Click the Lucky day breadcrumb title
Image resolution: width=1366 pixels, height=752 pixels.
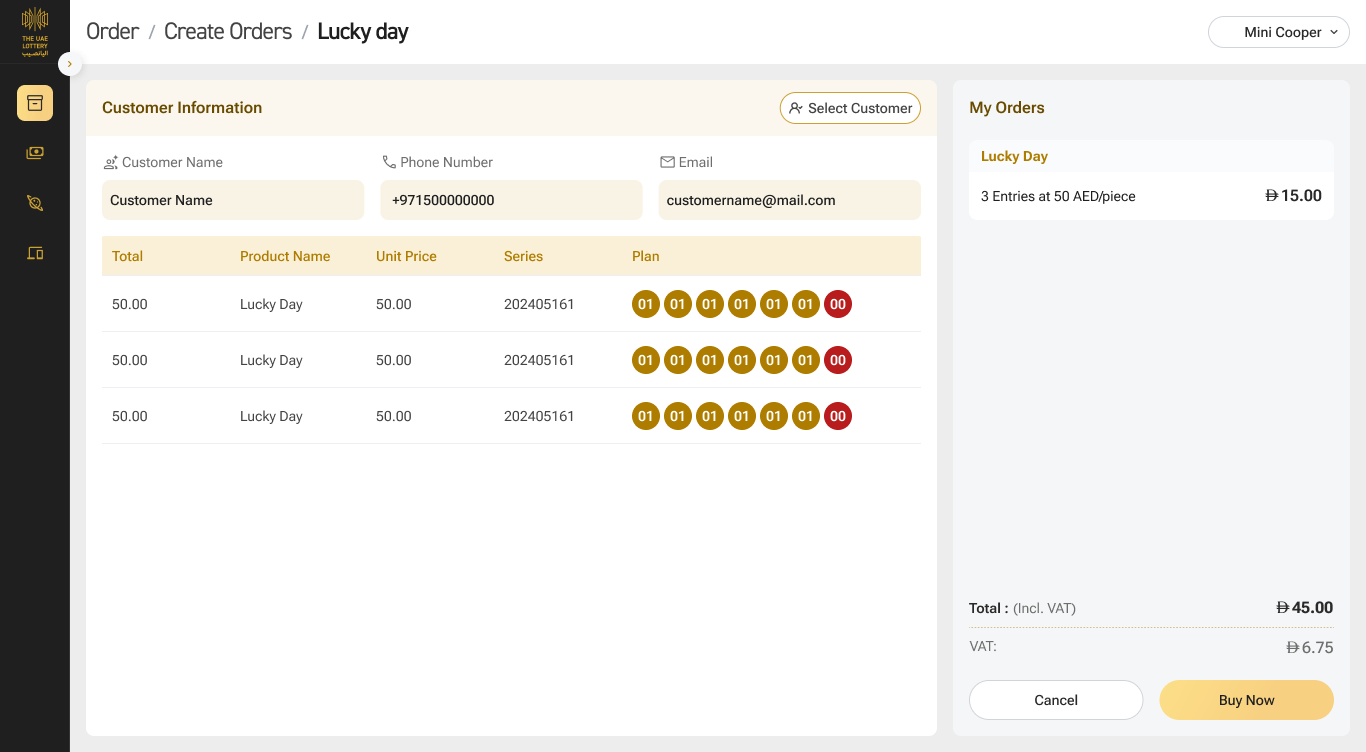click(x=363, y=32)
